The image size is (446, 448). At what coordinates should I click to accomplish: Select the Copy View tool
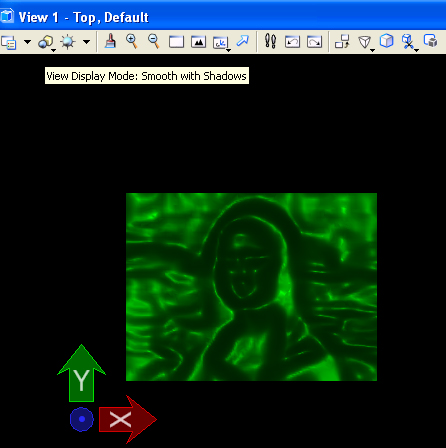pos(342,42)
